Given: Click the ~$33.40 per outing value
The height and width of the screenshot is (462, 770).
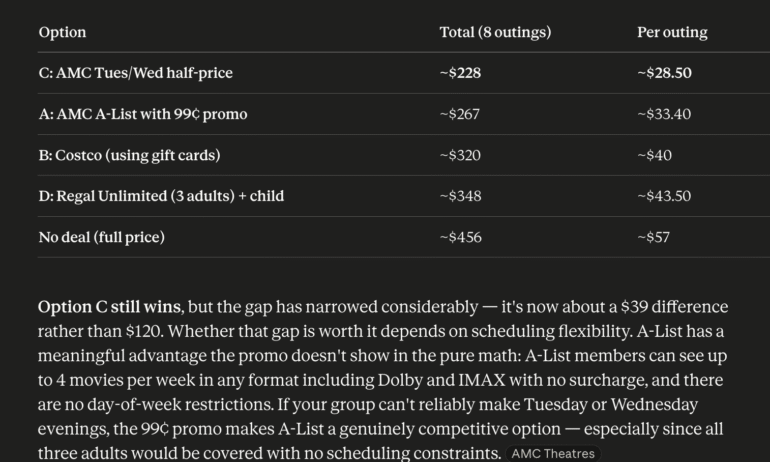Looking at the screenshot, I should coord(664,114).
